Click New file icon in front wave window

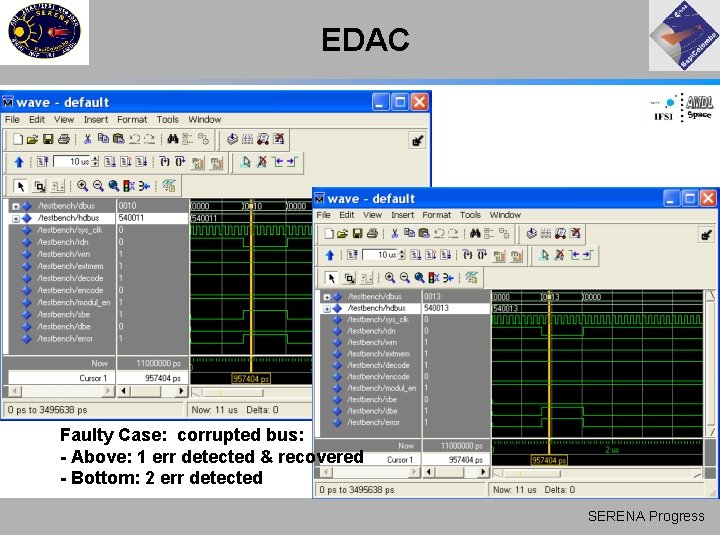tap(329, 233)
